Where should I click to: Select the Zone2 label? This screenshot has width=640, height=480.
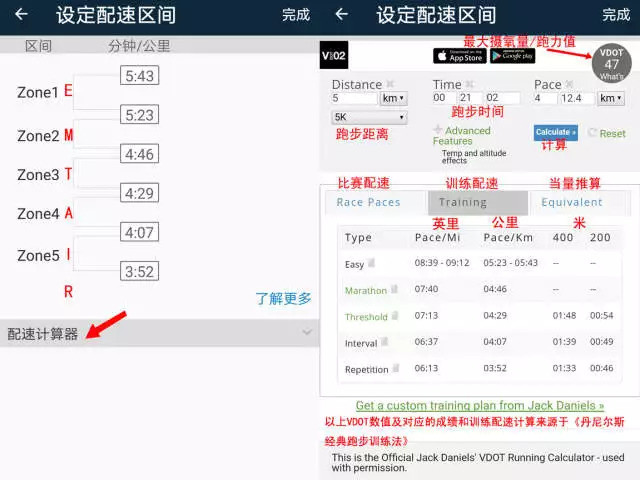(x=38, y=136)
